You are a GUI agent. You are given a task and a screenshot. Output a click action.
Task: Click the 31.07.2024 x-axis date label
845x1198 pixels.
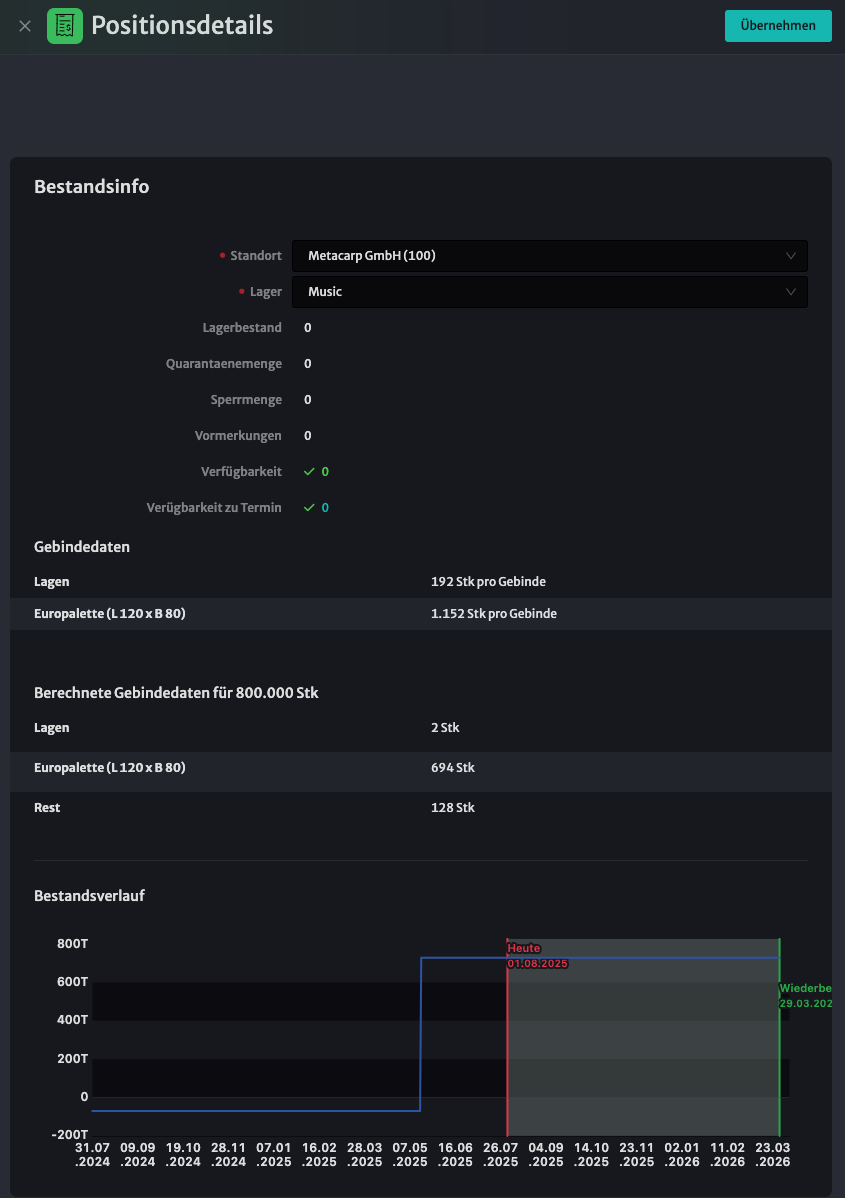coord(92,1154)
